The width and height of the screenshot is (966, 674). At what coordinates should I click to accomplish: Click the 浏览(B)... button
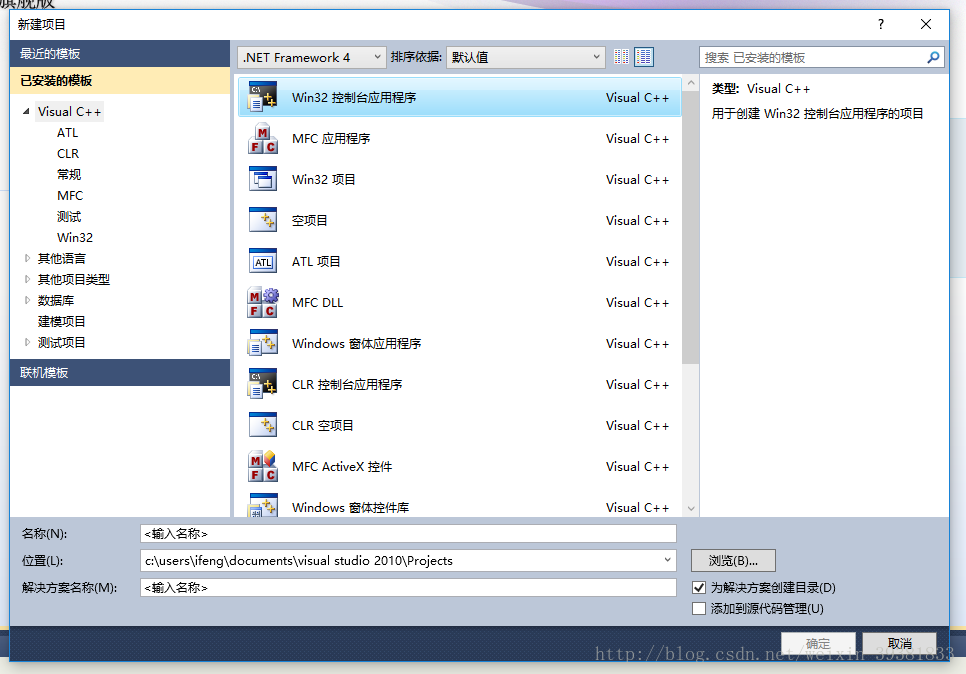click(x=733, y=561)
